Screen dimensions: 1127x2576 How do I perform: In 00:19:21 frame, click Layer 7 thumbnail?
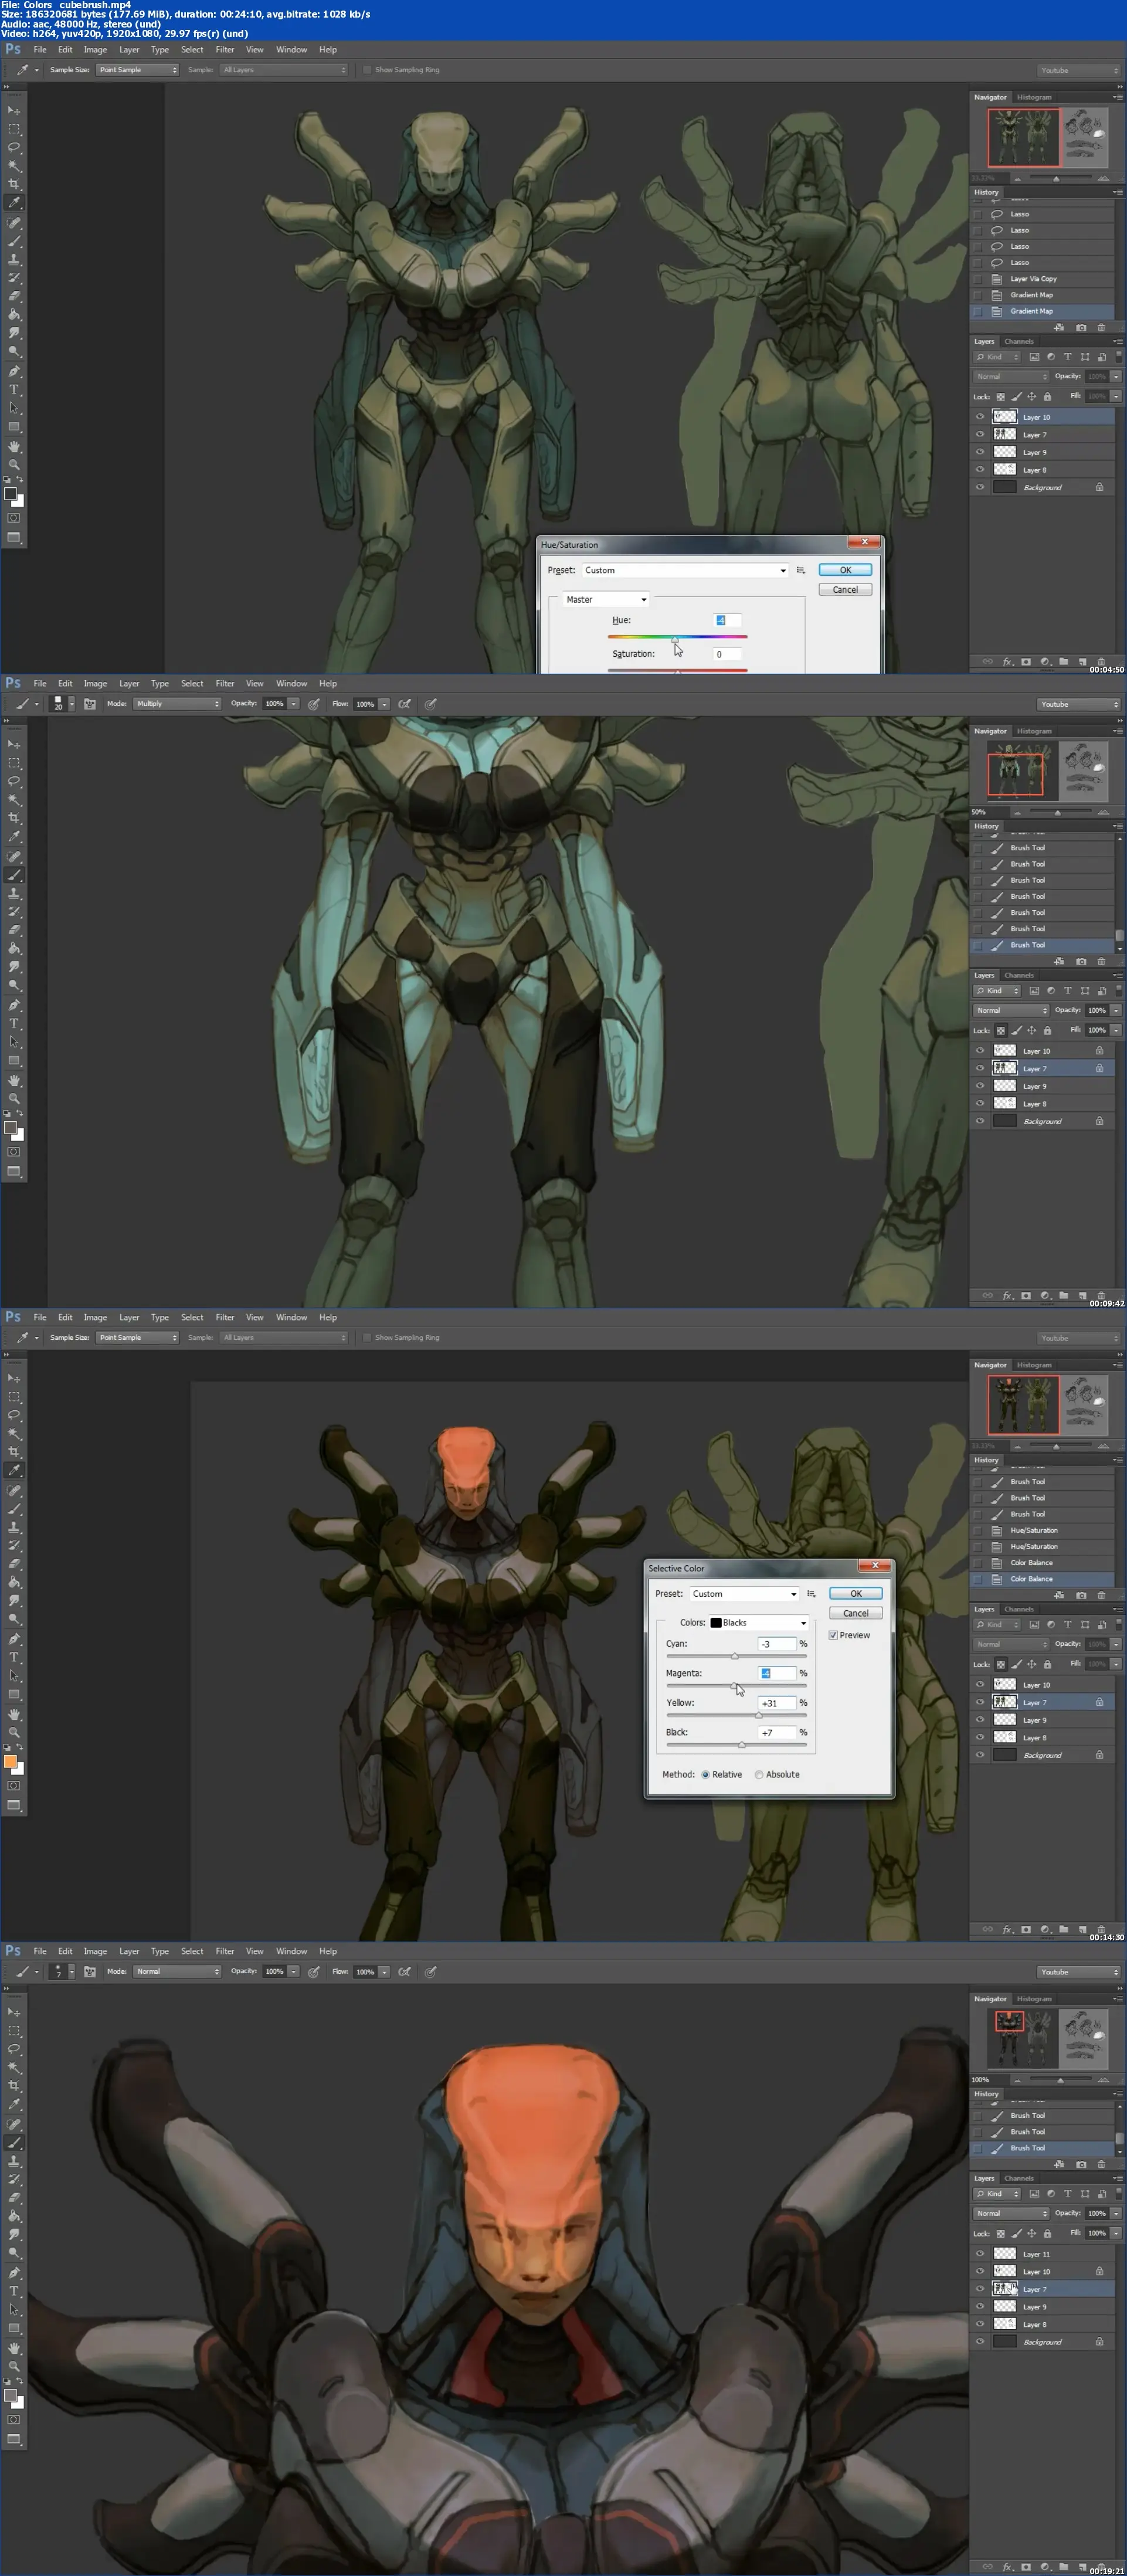pos(1004,2289)
